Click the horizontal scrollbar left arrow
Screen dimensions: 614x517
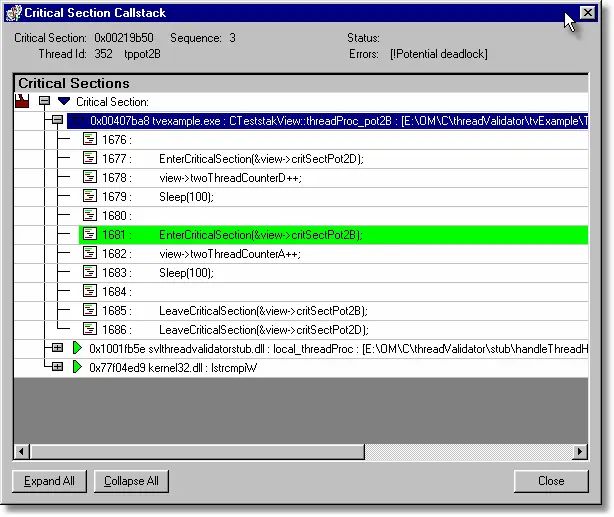pos(22,452)
